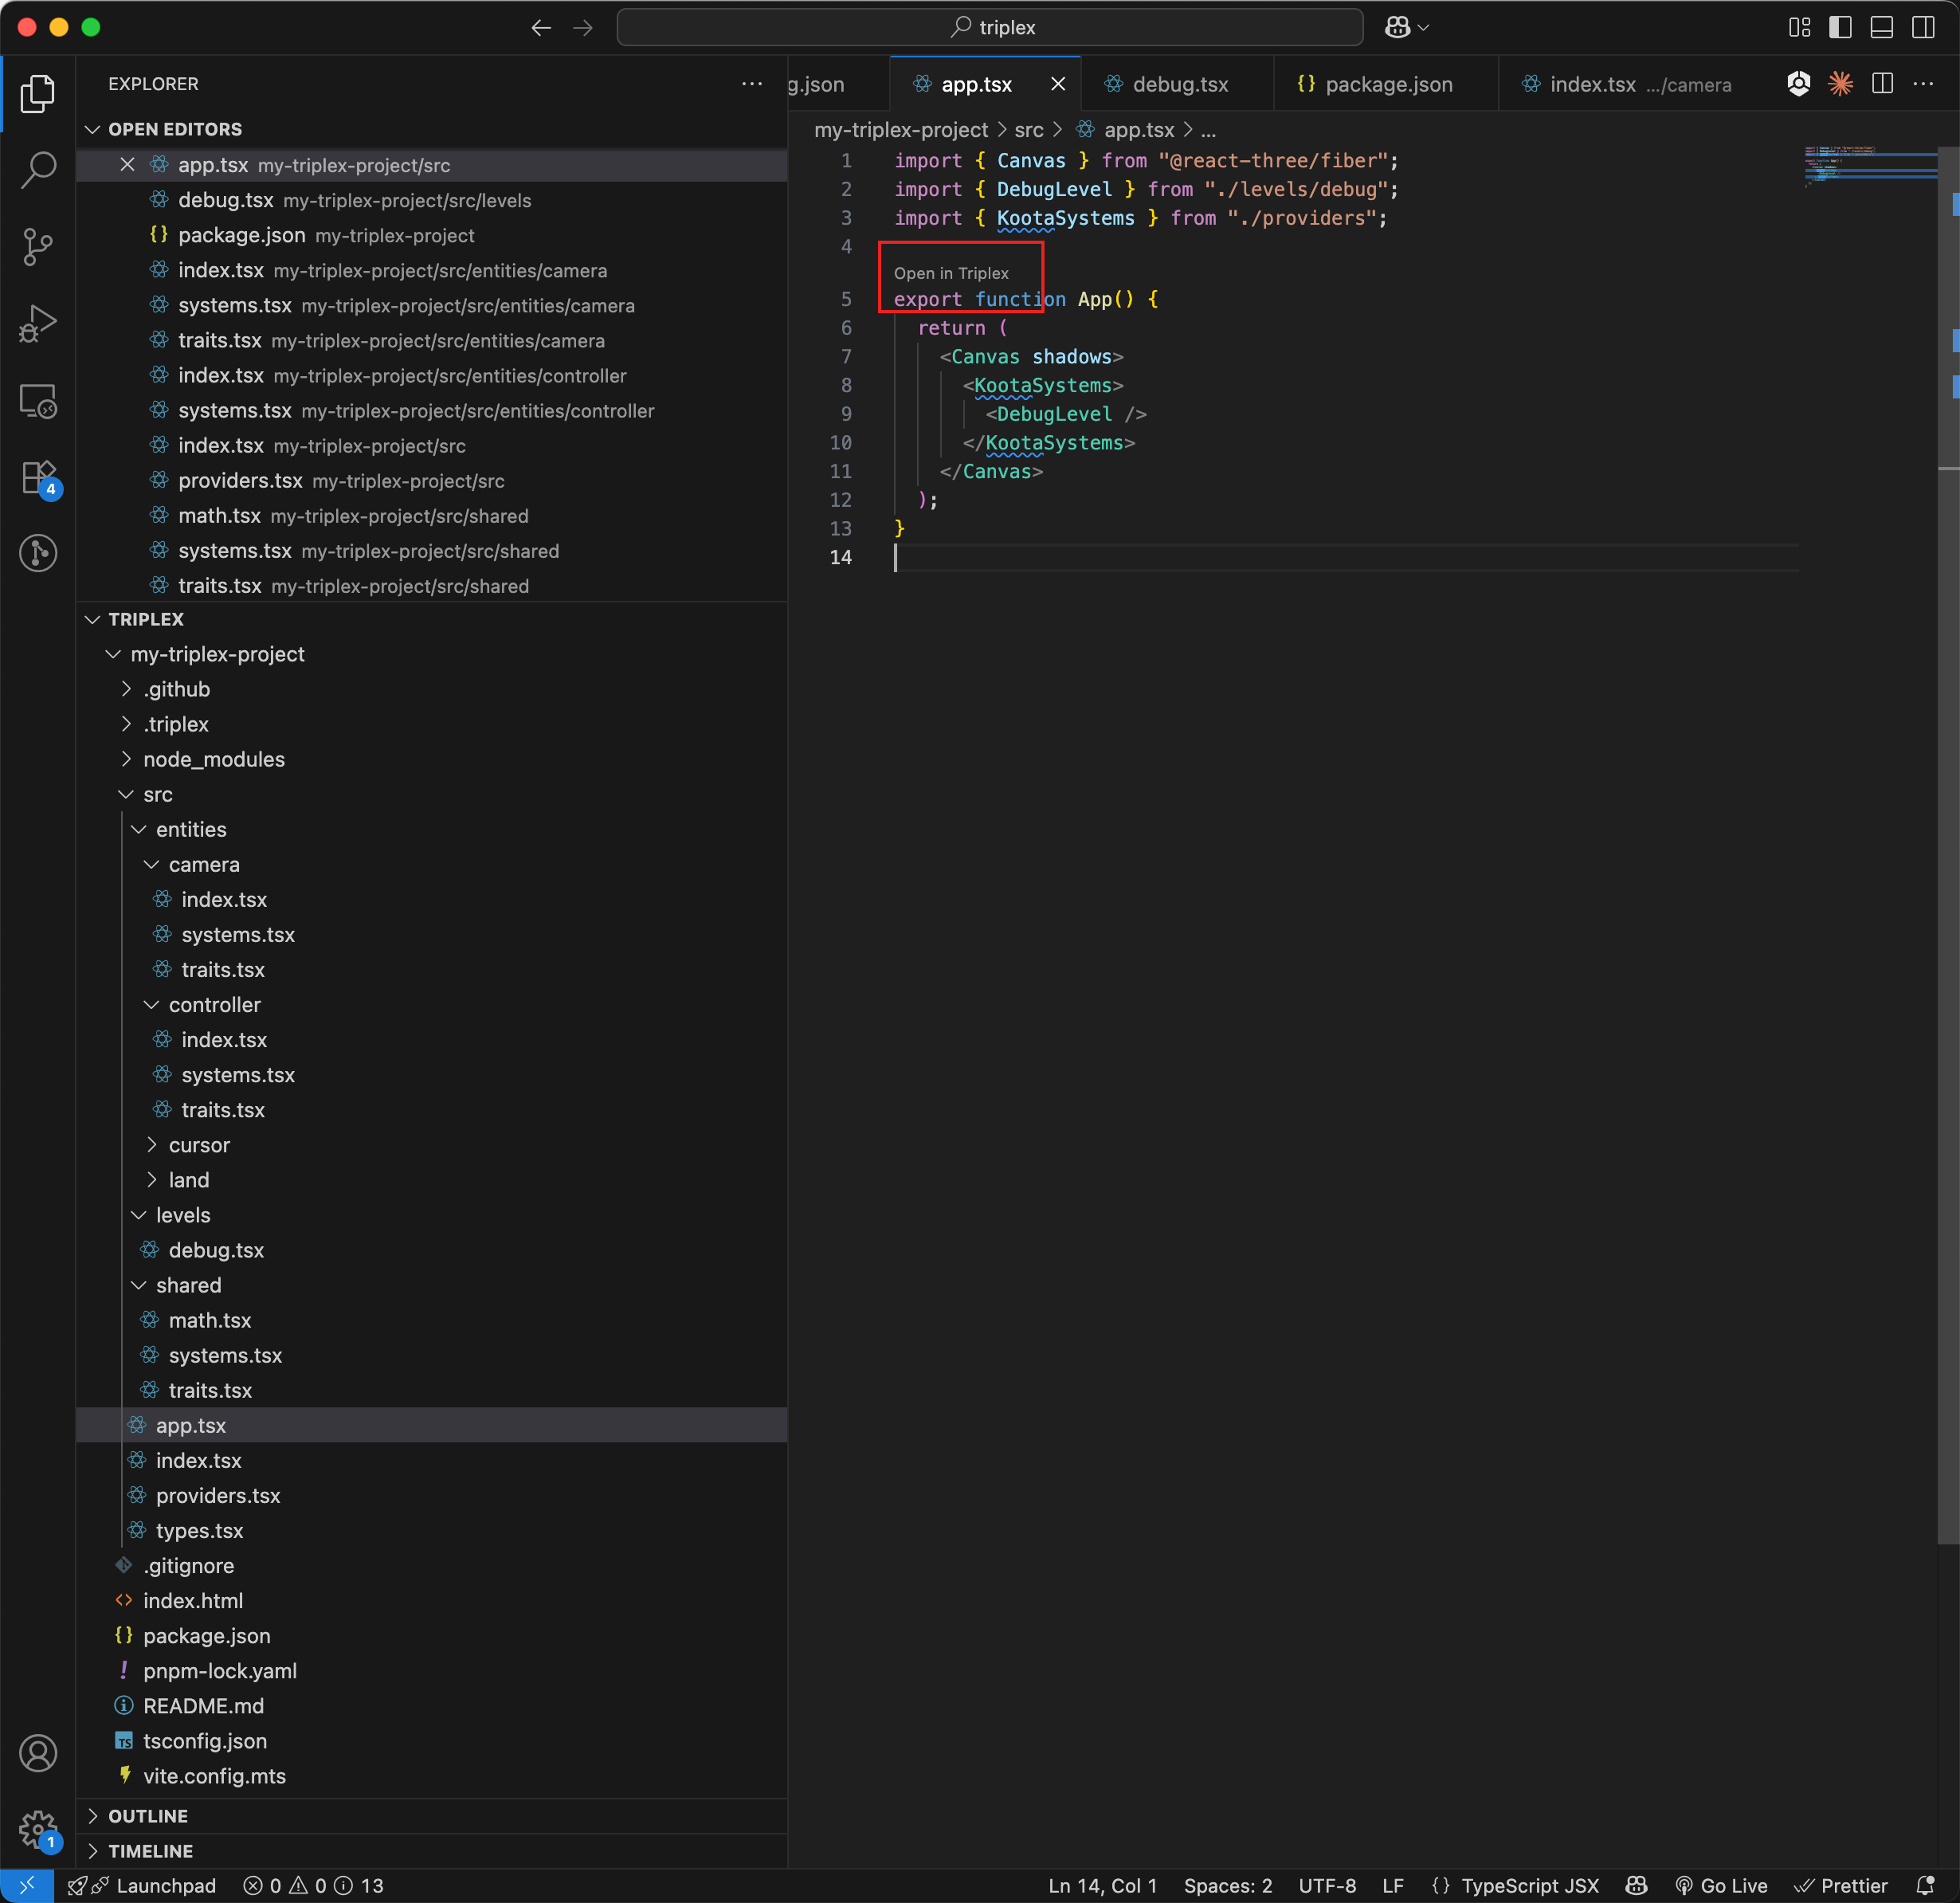Viewport: 1960px width, 1903px height.
Task: Click the Triplex icon in editor title bar
Action: tap(1798, 84)
